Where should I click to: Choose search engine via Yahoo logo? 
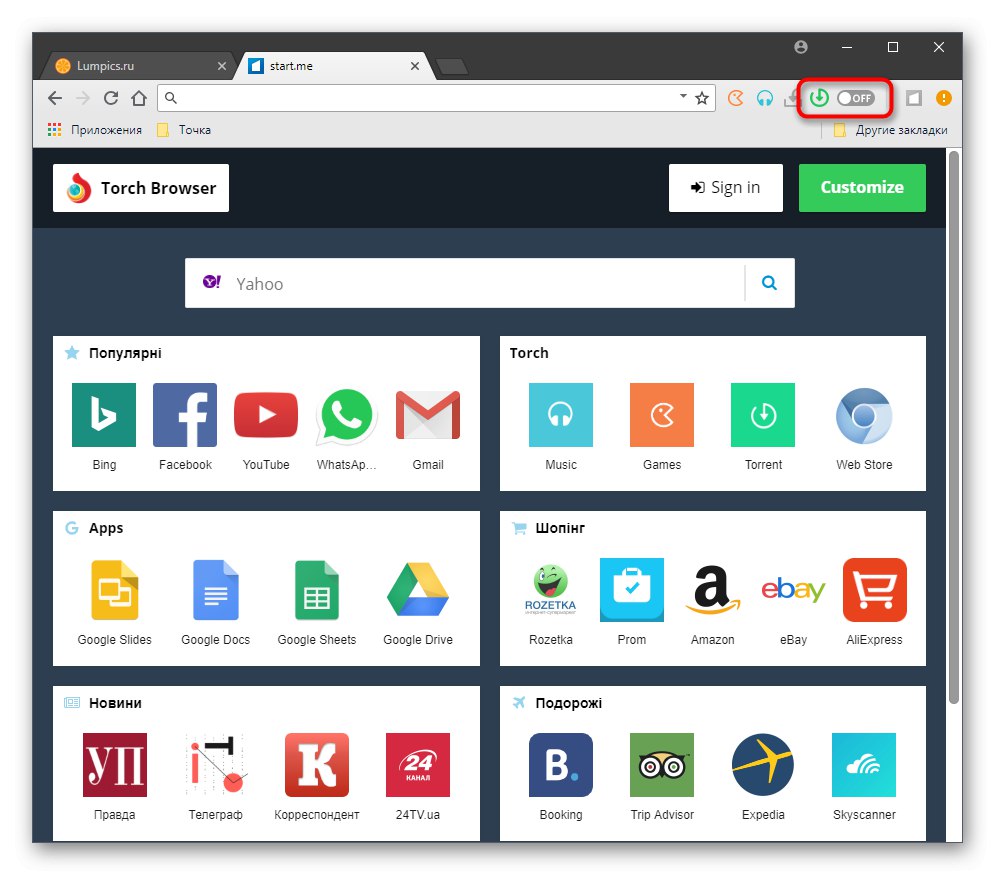(x=212, y=282)
